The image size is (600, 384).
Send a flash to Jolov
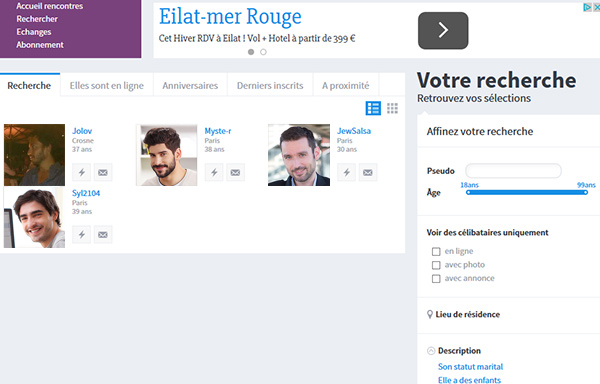click(x=82, y=172)
